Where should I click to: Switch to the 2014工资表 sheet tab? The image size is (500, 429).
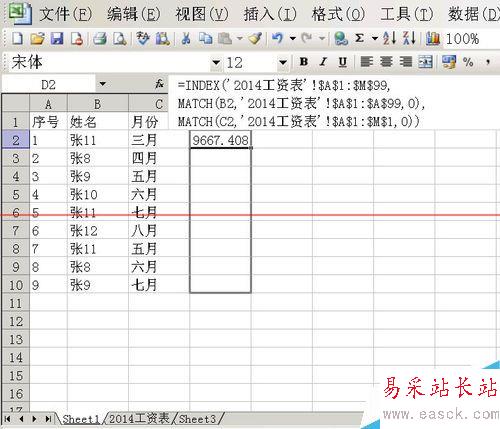139,419
